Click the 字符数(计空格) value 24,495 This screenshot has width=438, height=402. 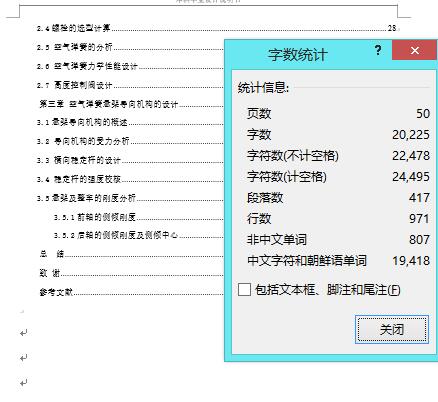click(x=411, y=177)
